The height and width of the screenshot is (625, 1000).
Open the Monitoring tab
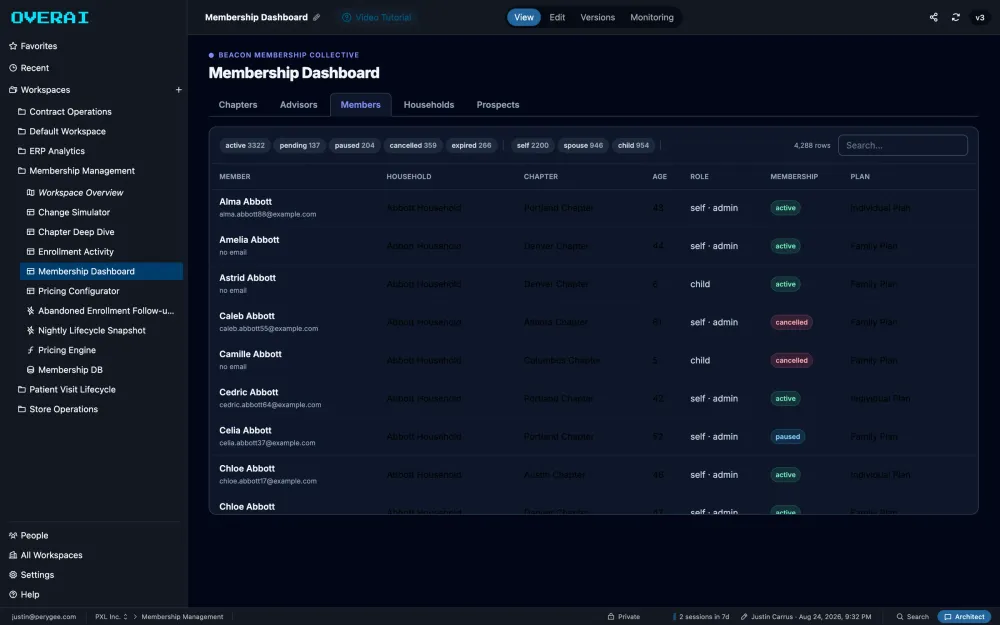point(652,17)
